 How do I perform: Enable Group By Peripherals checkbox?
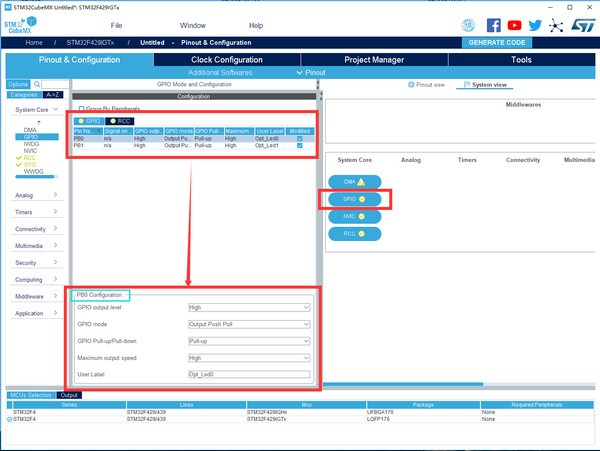tap(81, 108)
